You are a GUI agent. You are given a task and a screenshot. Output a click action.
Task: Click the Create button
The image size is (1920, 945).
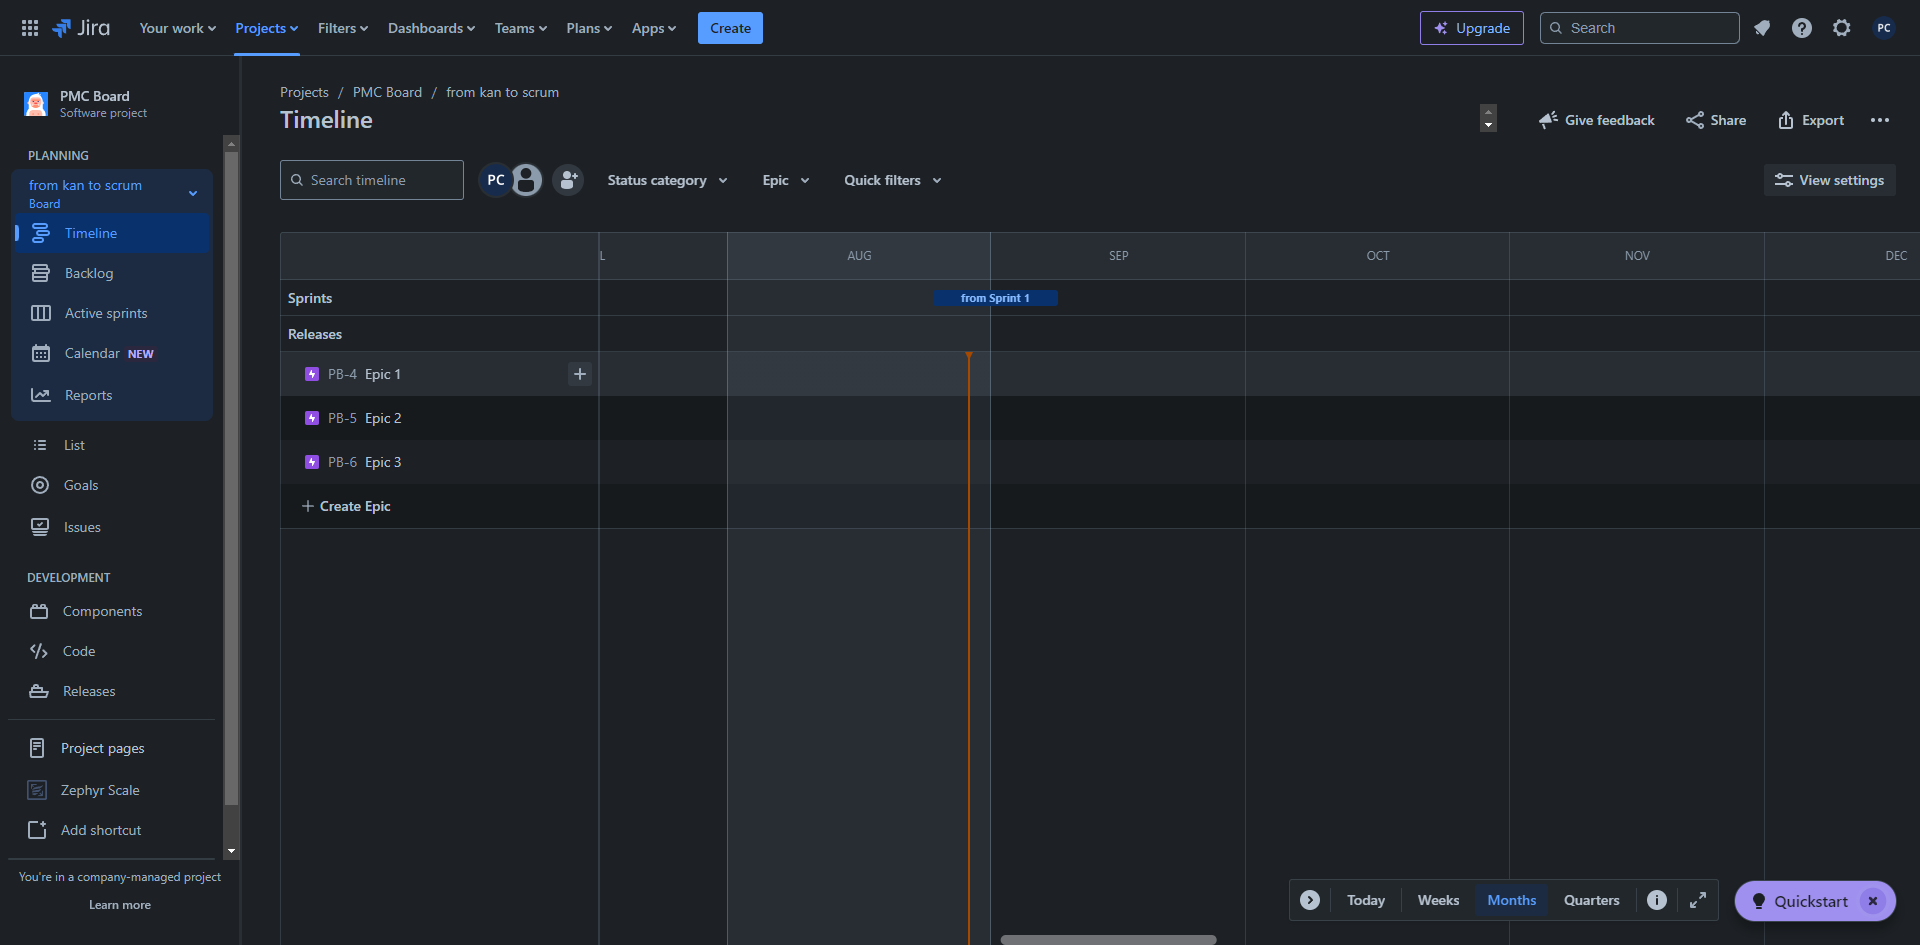pos(730,28)
